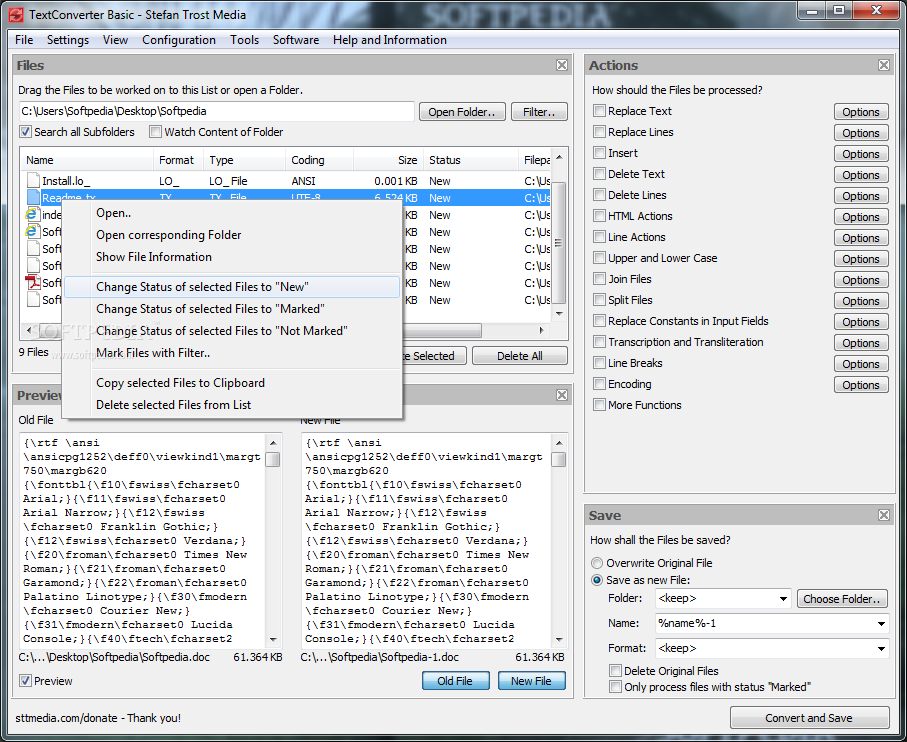Open the File menu
Image resolution: width=907 pixels, height=742 pixels.
click(x=24, y=40)
